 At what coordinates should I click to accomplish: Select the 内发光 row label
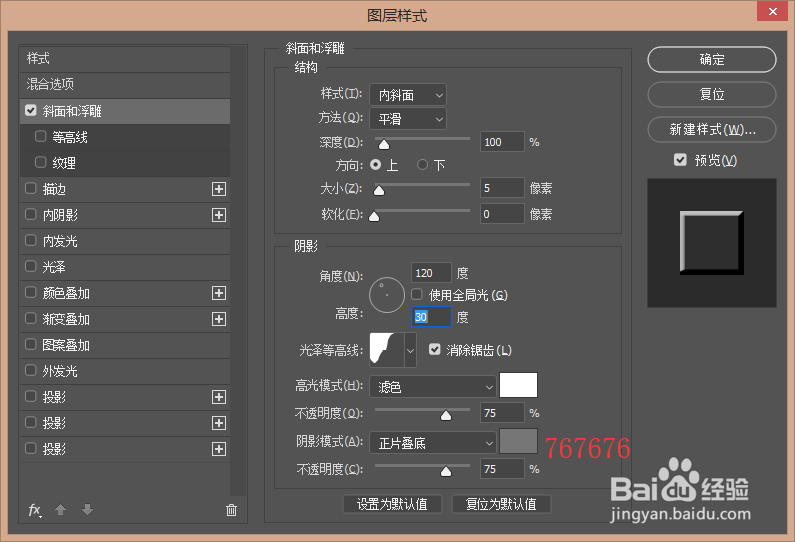[60, 241]
